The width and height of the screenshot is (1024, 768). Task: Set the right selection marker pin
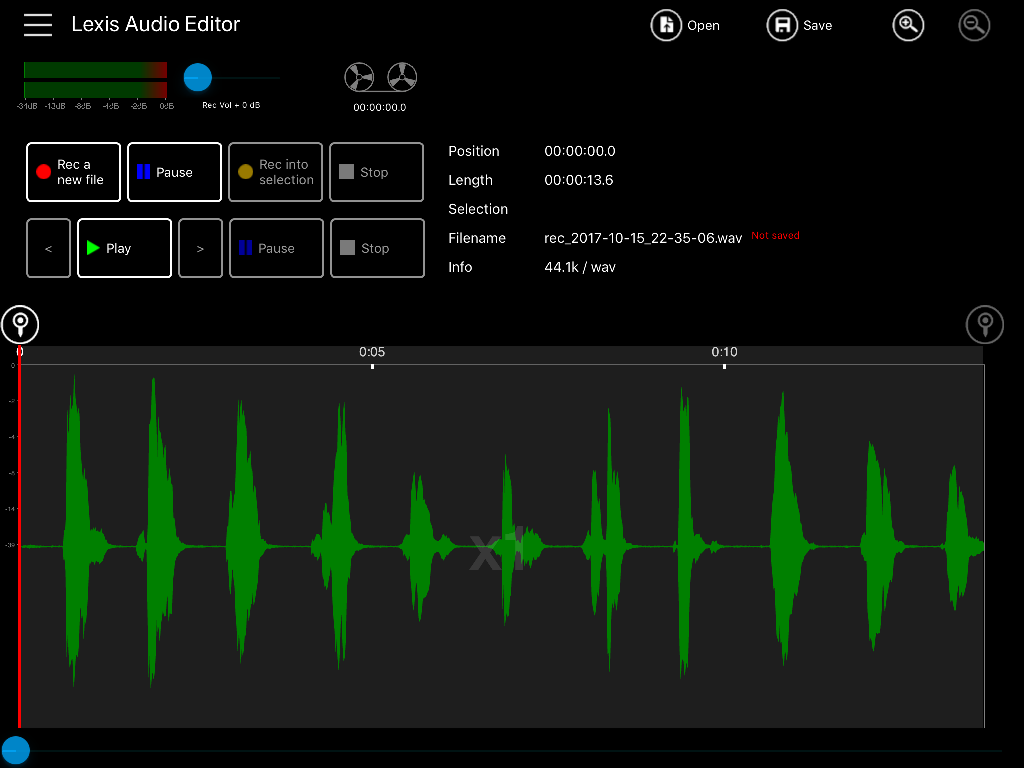point(985,325)
